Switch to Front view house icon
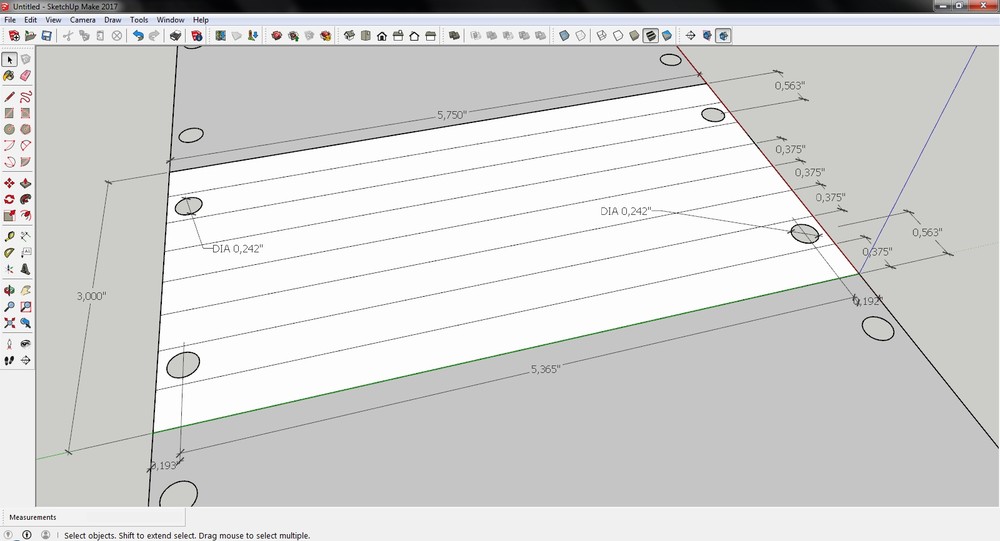Image resolution: width=1000 pixels, height=541 pixels. coord(381,36)
